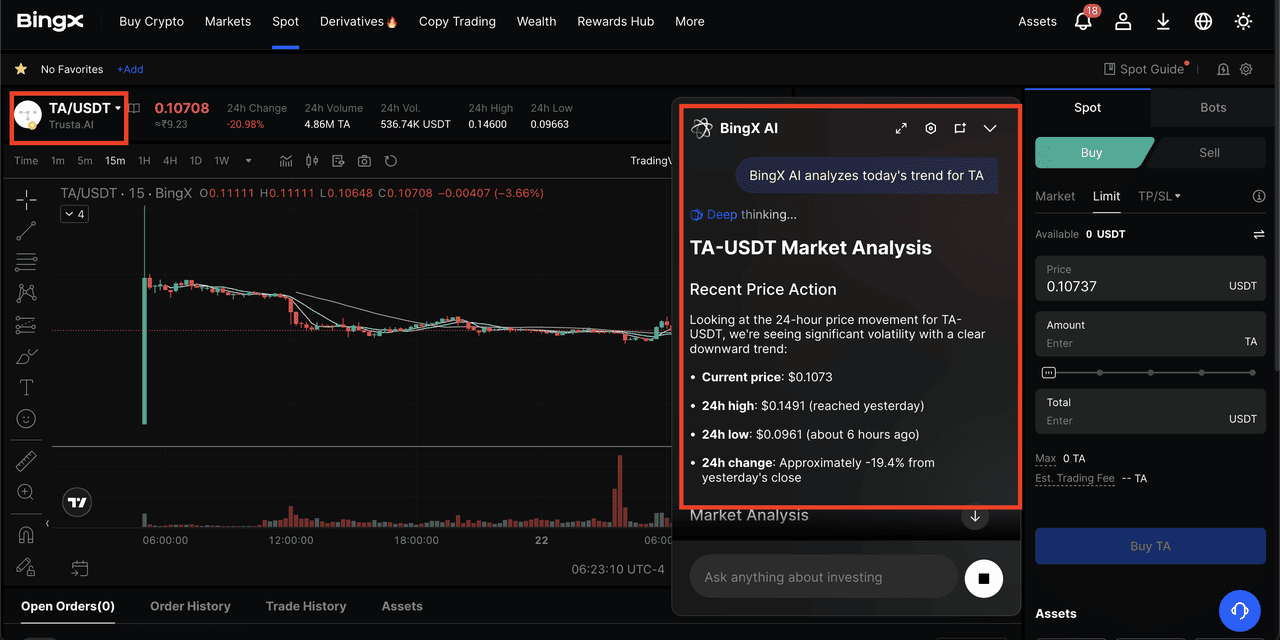Click the Ask anything about investing box
Viewport: 1280px width, 640px height.
tap(823, 577)
